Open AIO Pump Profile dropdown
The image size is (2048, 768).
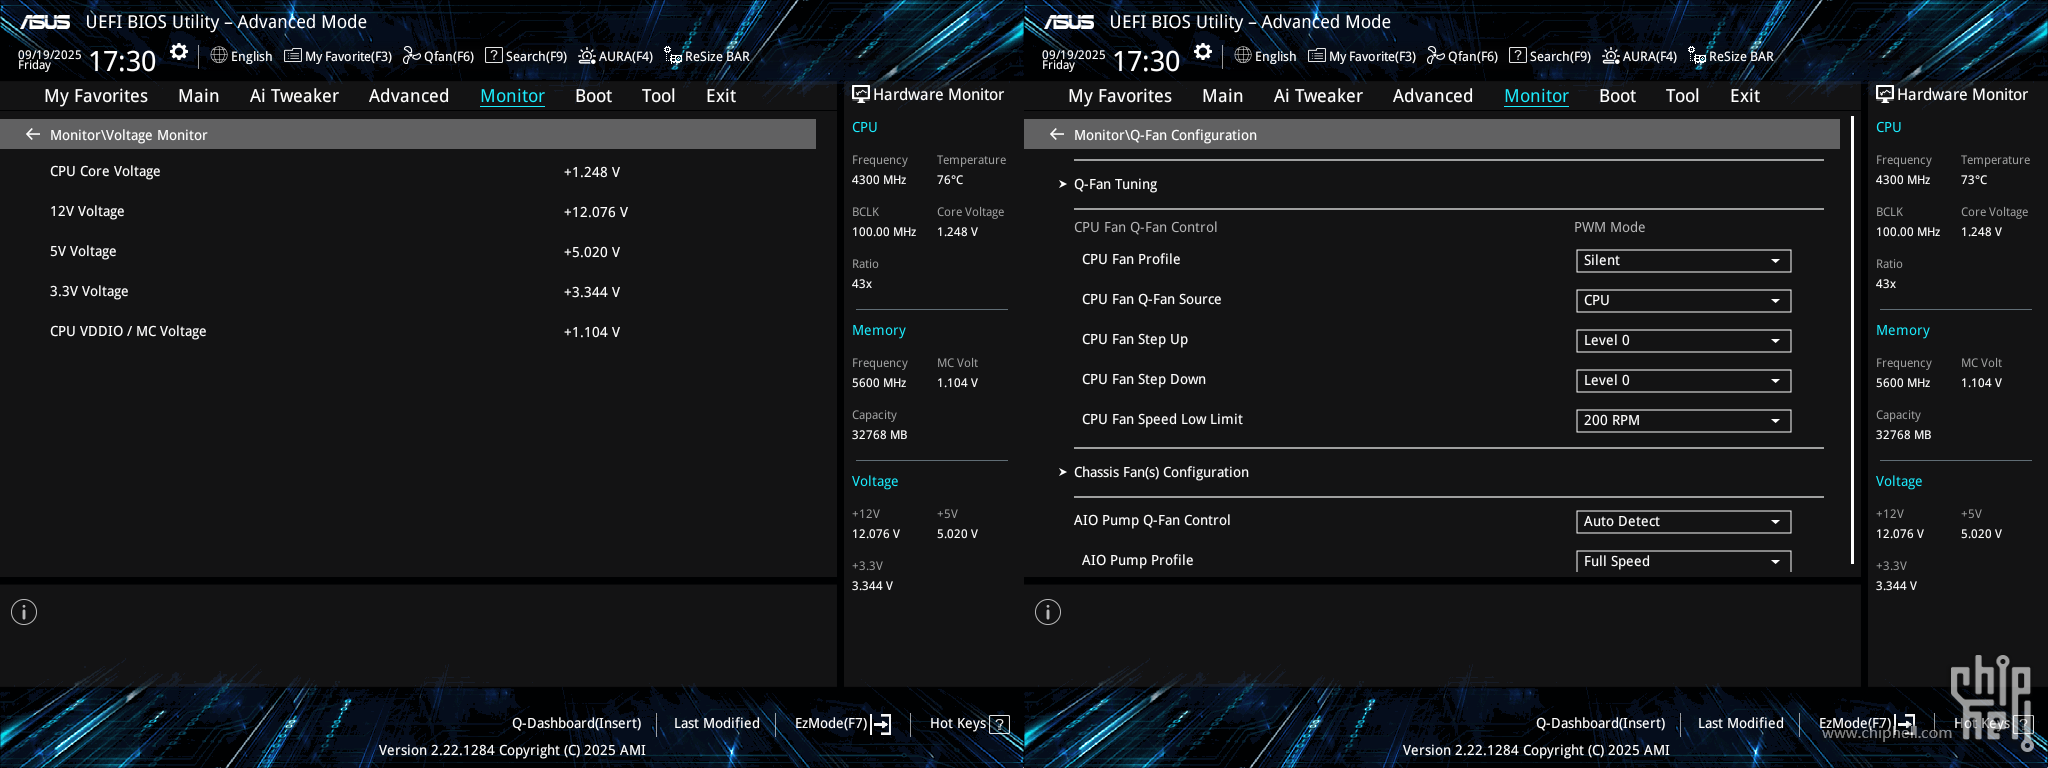click(1683, 561)
